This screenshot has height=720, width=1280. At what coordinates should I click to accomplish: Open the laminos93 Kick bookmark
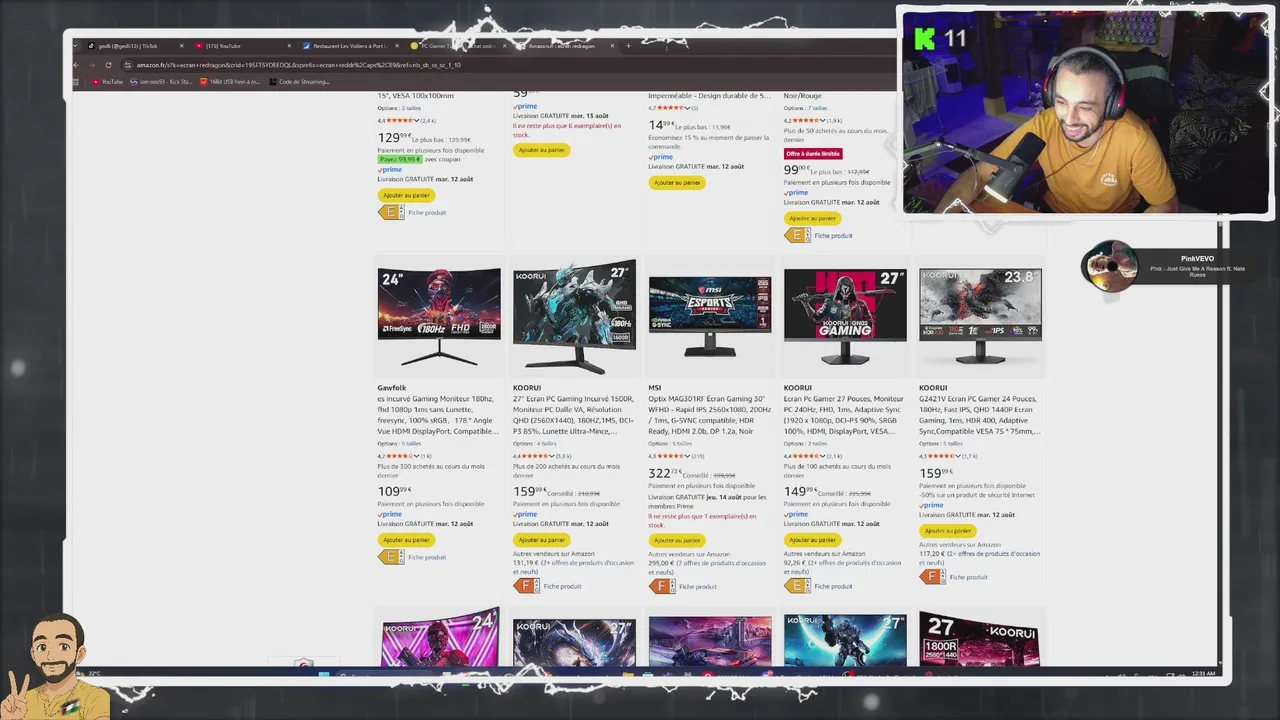(161, 82)
